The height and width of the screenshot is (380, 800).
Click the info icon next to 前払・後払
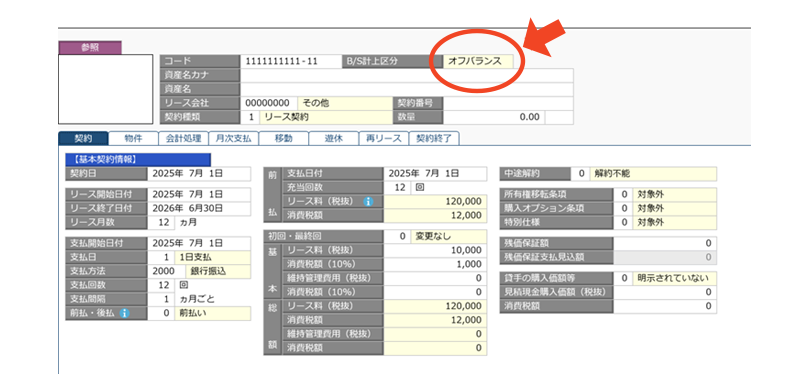point(123,313)
